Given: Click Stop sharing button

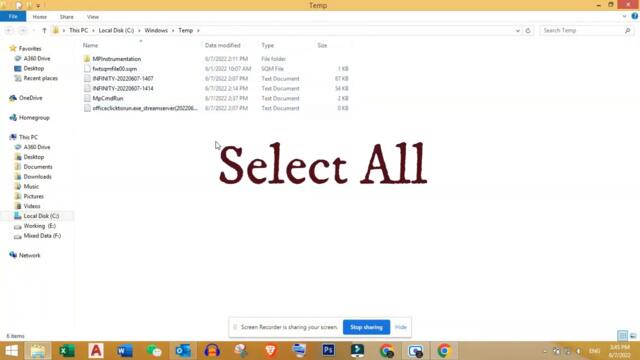Looking at the screenshot, I should [x=366, y=327].
